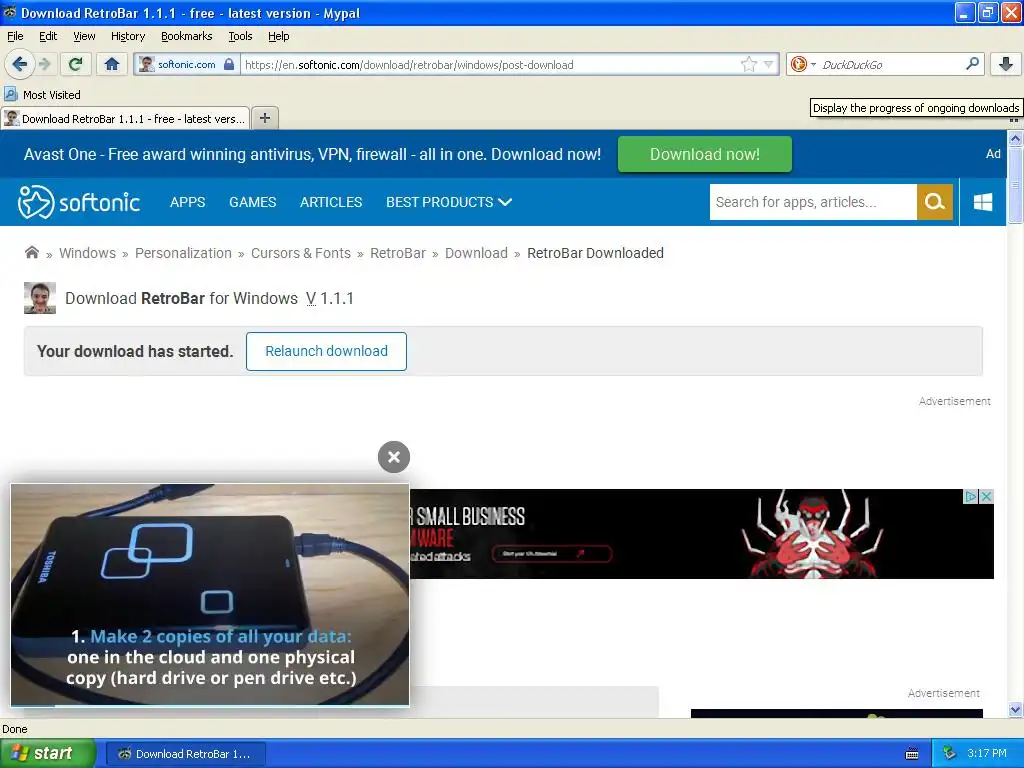Viewport: 1024px width, 768px height.
Task: Click the keyboard icon in the taskbar
Action: tap(912, 754)
